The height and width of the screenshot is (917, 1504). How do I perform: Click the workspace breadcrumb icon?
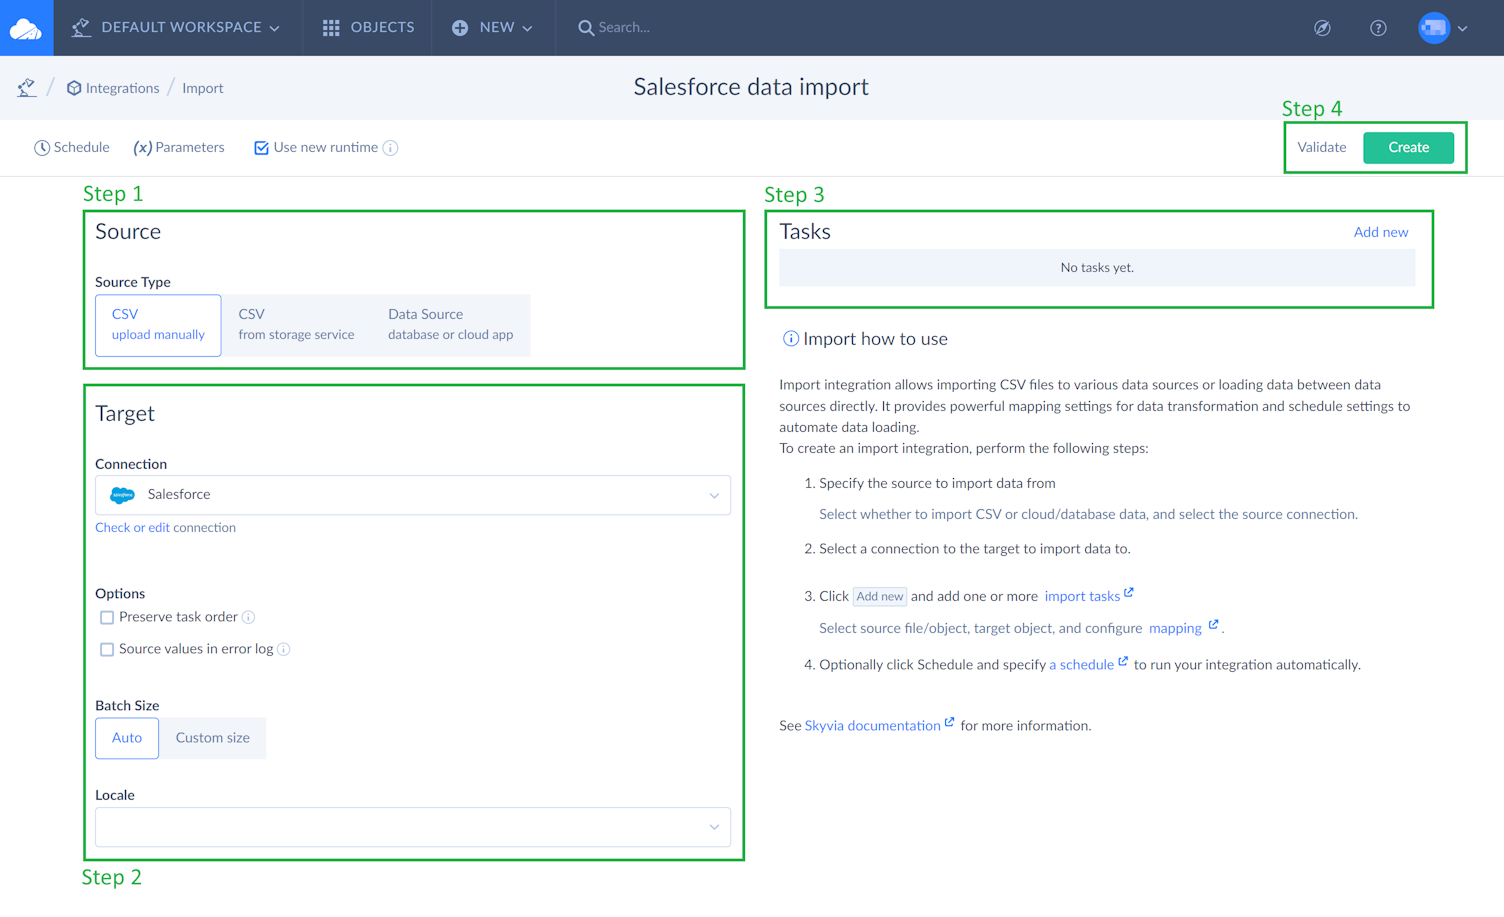click(27, 88)
